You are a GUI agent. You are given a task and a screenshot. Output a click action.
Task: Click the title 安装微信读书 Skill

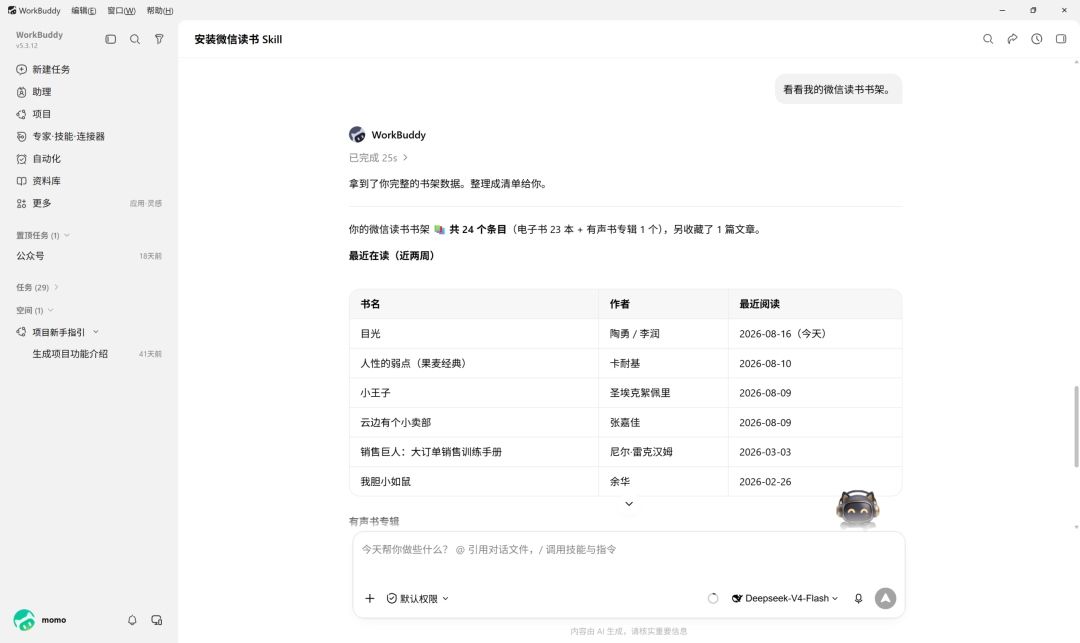238,39
